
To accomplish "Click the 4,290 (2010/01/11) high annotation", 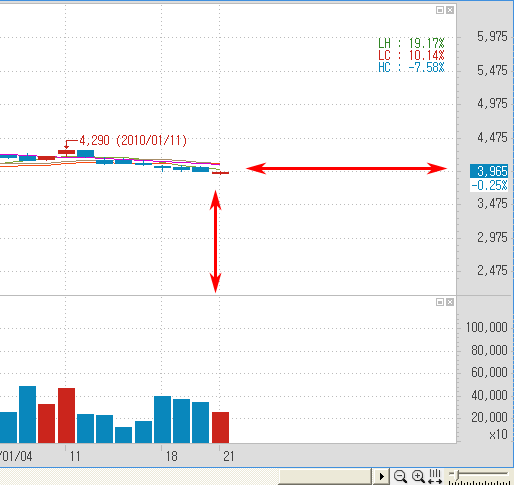I will (133, 140).
